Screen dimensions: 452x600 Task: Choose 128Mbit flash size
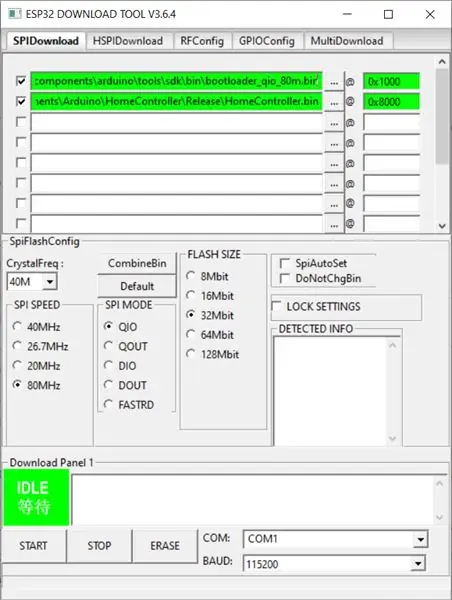pyautogui.click(x=212, y=354)
